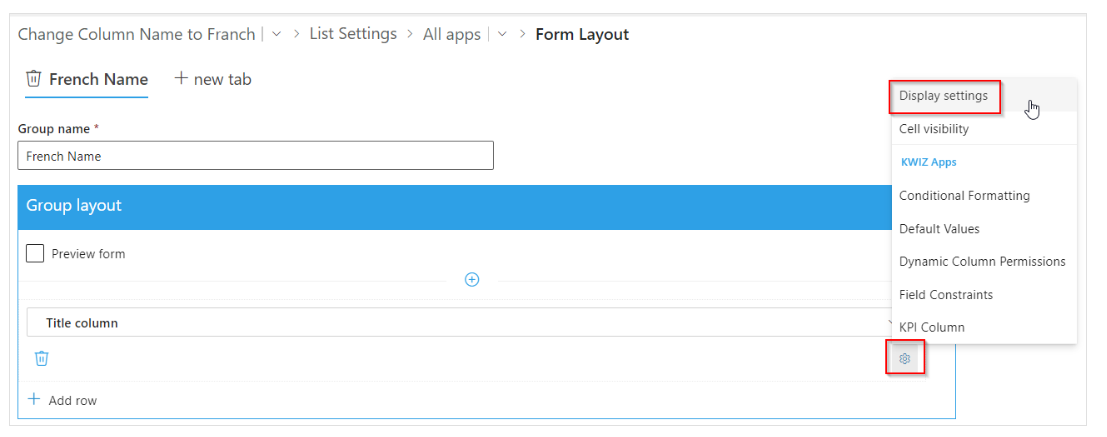1107x437 pixels.
Task: Go to List Settings breadcrumb link
Action: pyautogui.click(x=353, y=34)
